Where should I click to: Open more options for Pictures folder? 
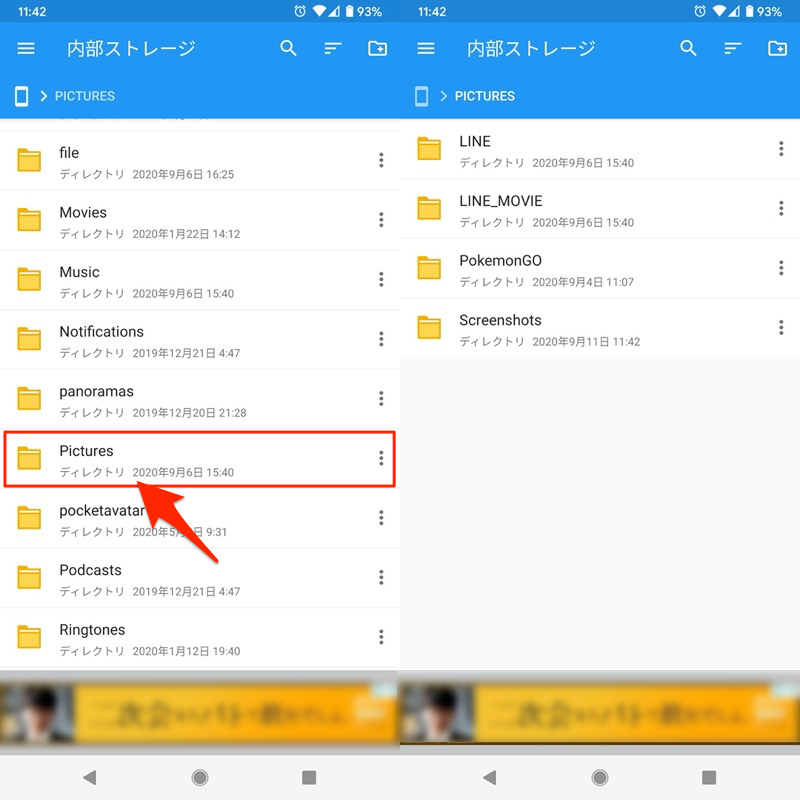point(381,458)
